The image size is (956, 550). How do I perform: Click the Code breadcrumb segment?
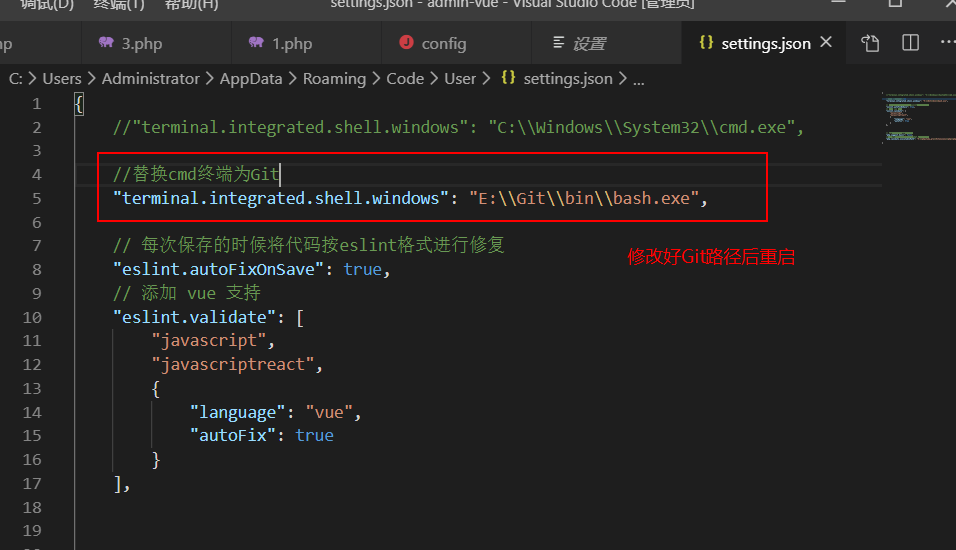tap(405, 79)
